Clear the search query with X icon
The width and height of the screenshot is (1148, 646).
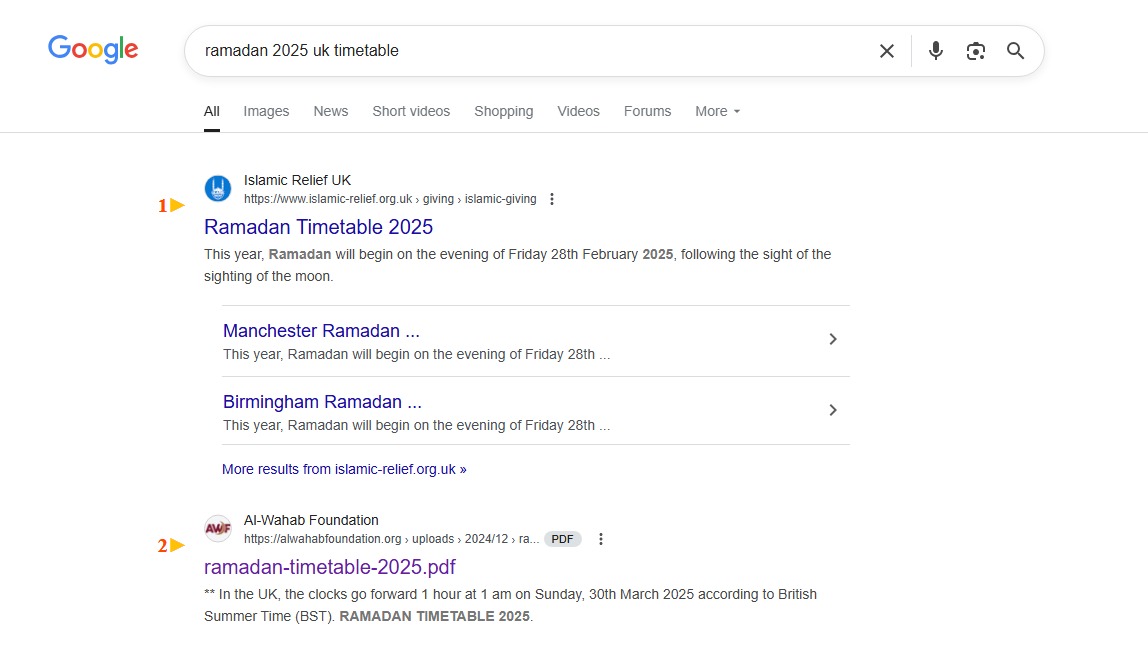tap(886, 51)
